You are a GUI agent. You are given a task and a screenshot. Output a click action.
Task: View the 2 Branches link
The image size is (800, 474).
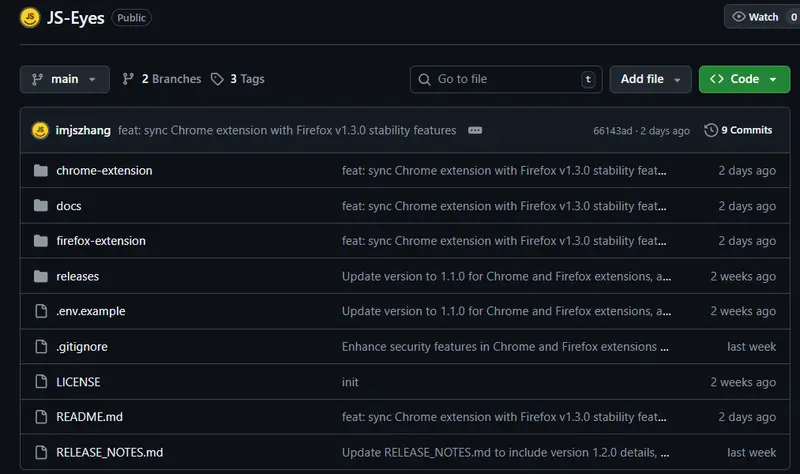[x=161, y=79]
